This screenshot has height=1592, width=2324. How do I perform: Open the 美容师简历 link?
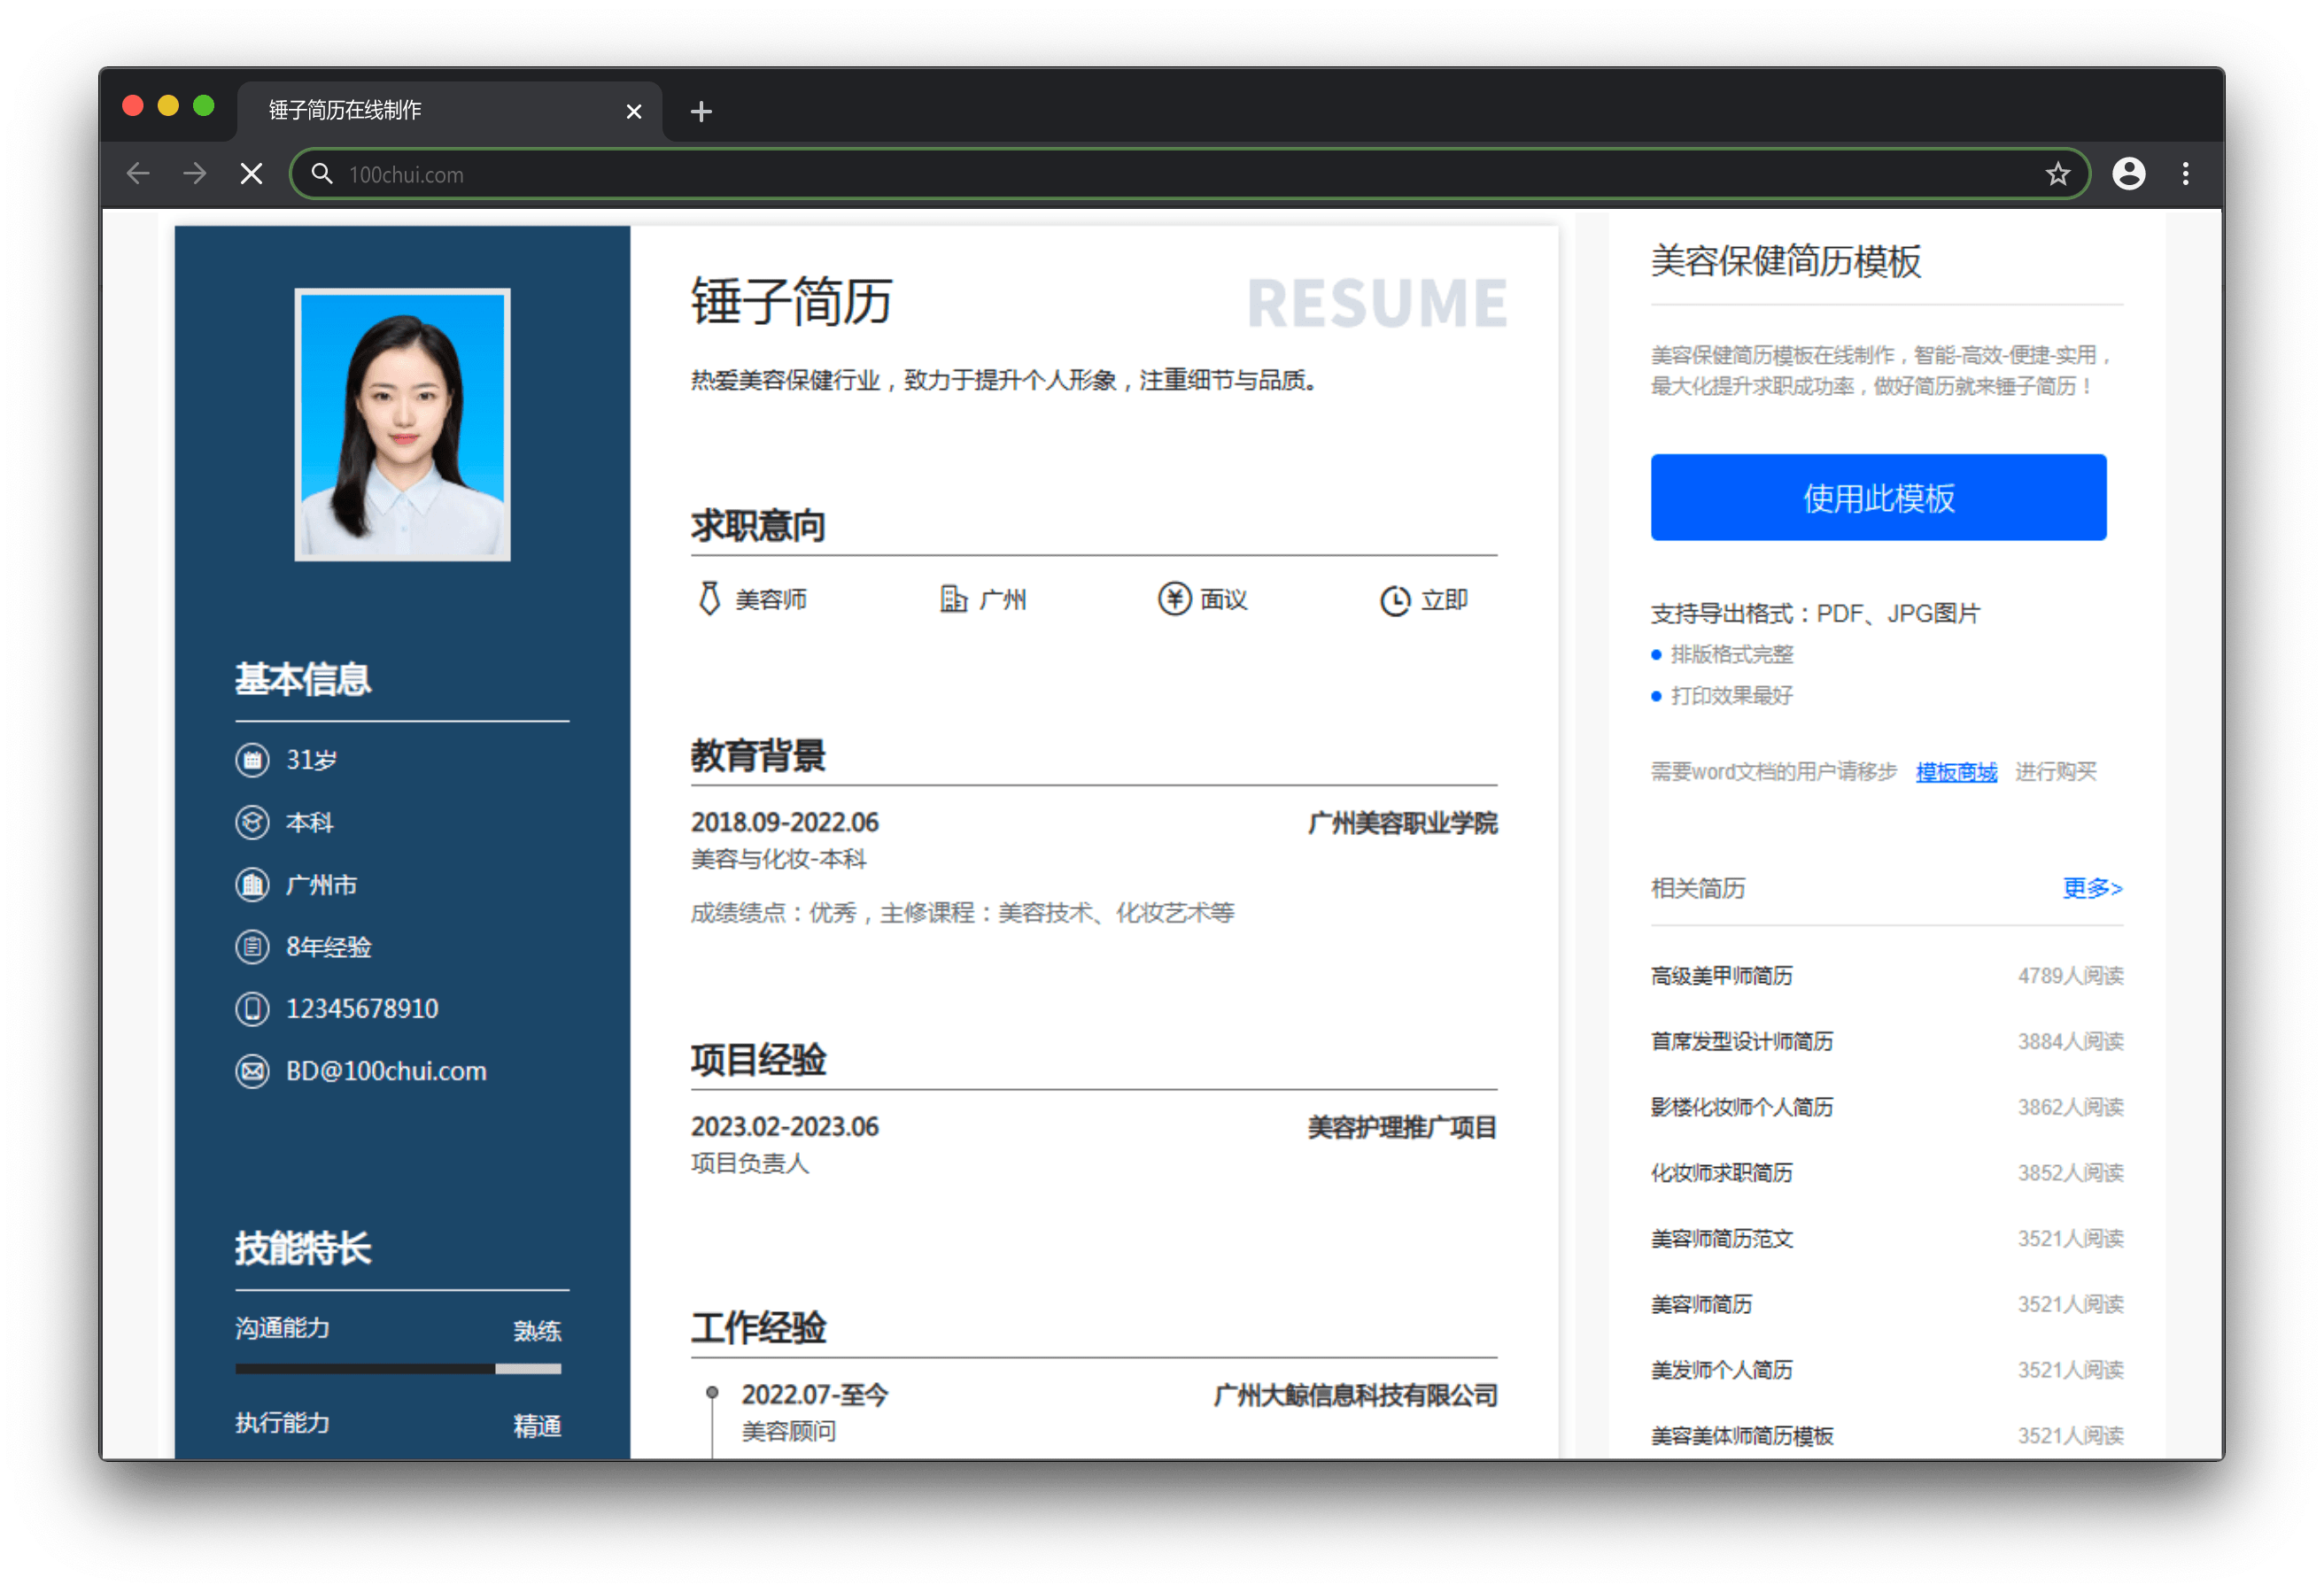pos(1701,1304)
